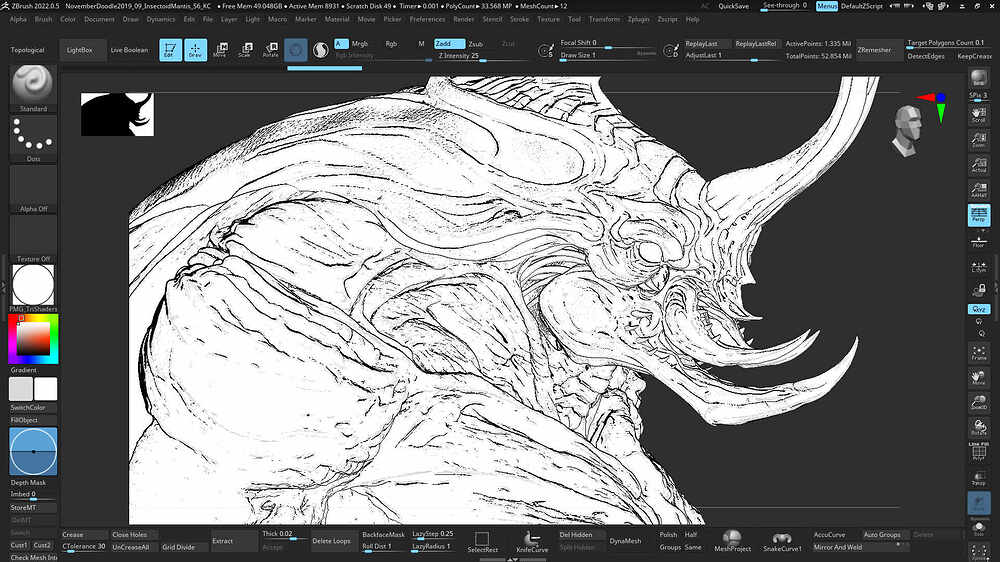The height and width of the screenshot is (562, 1000).
Task: Click the ReplayLastRel button
Action: pyautogui.click(x=755, y=43)
